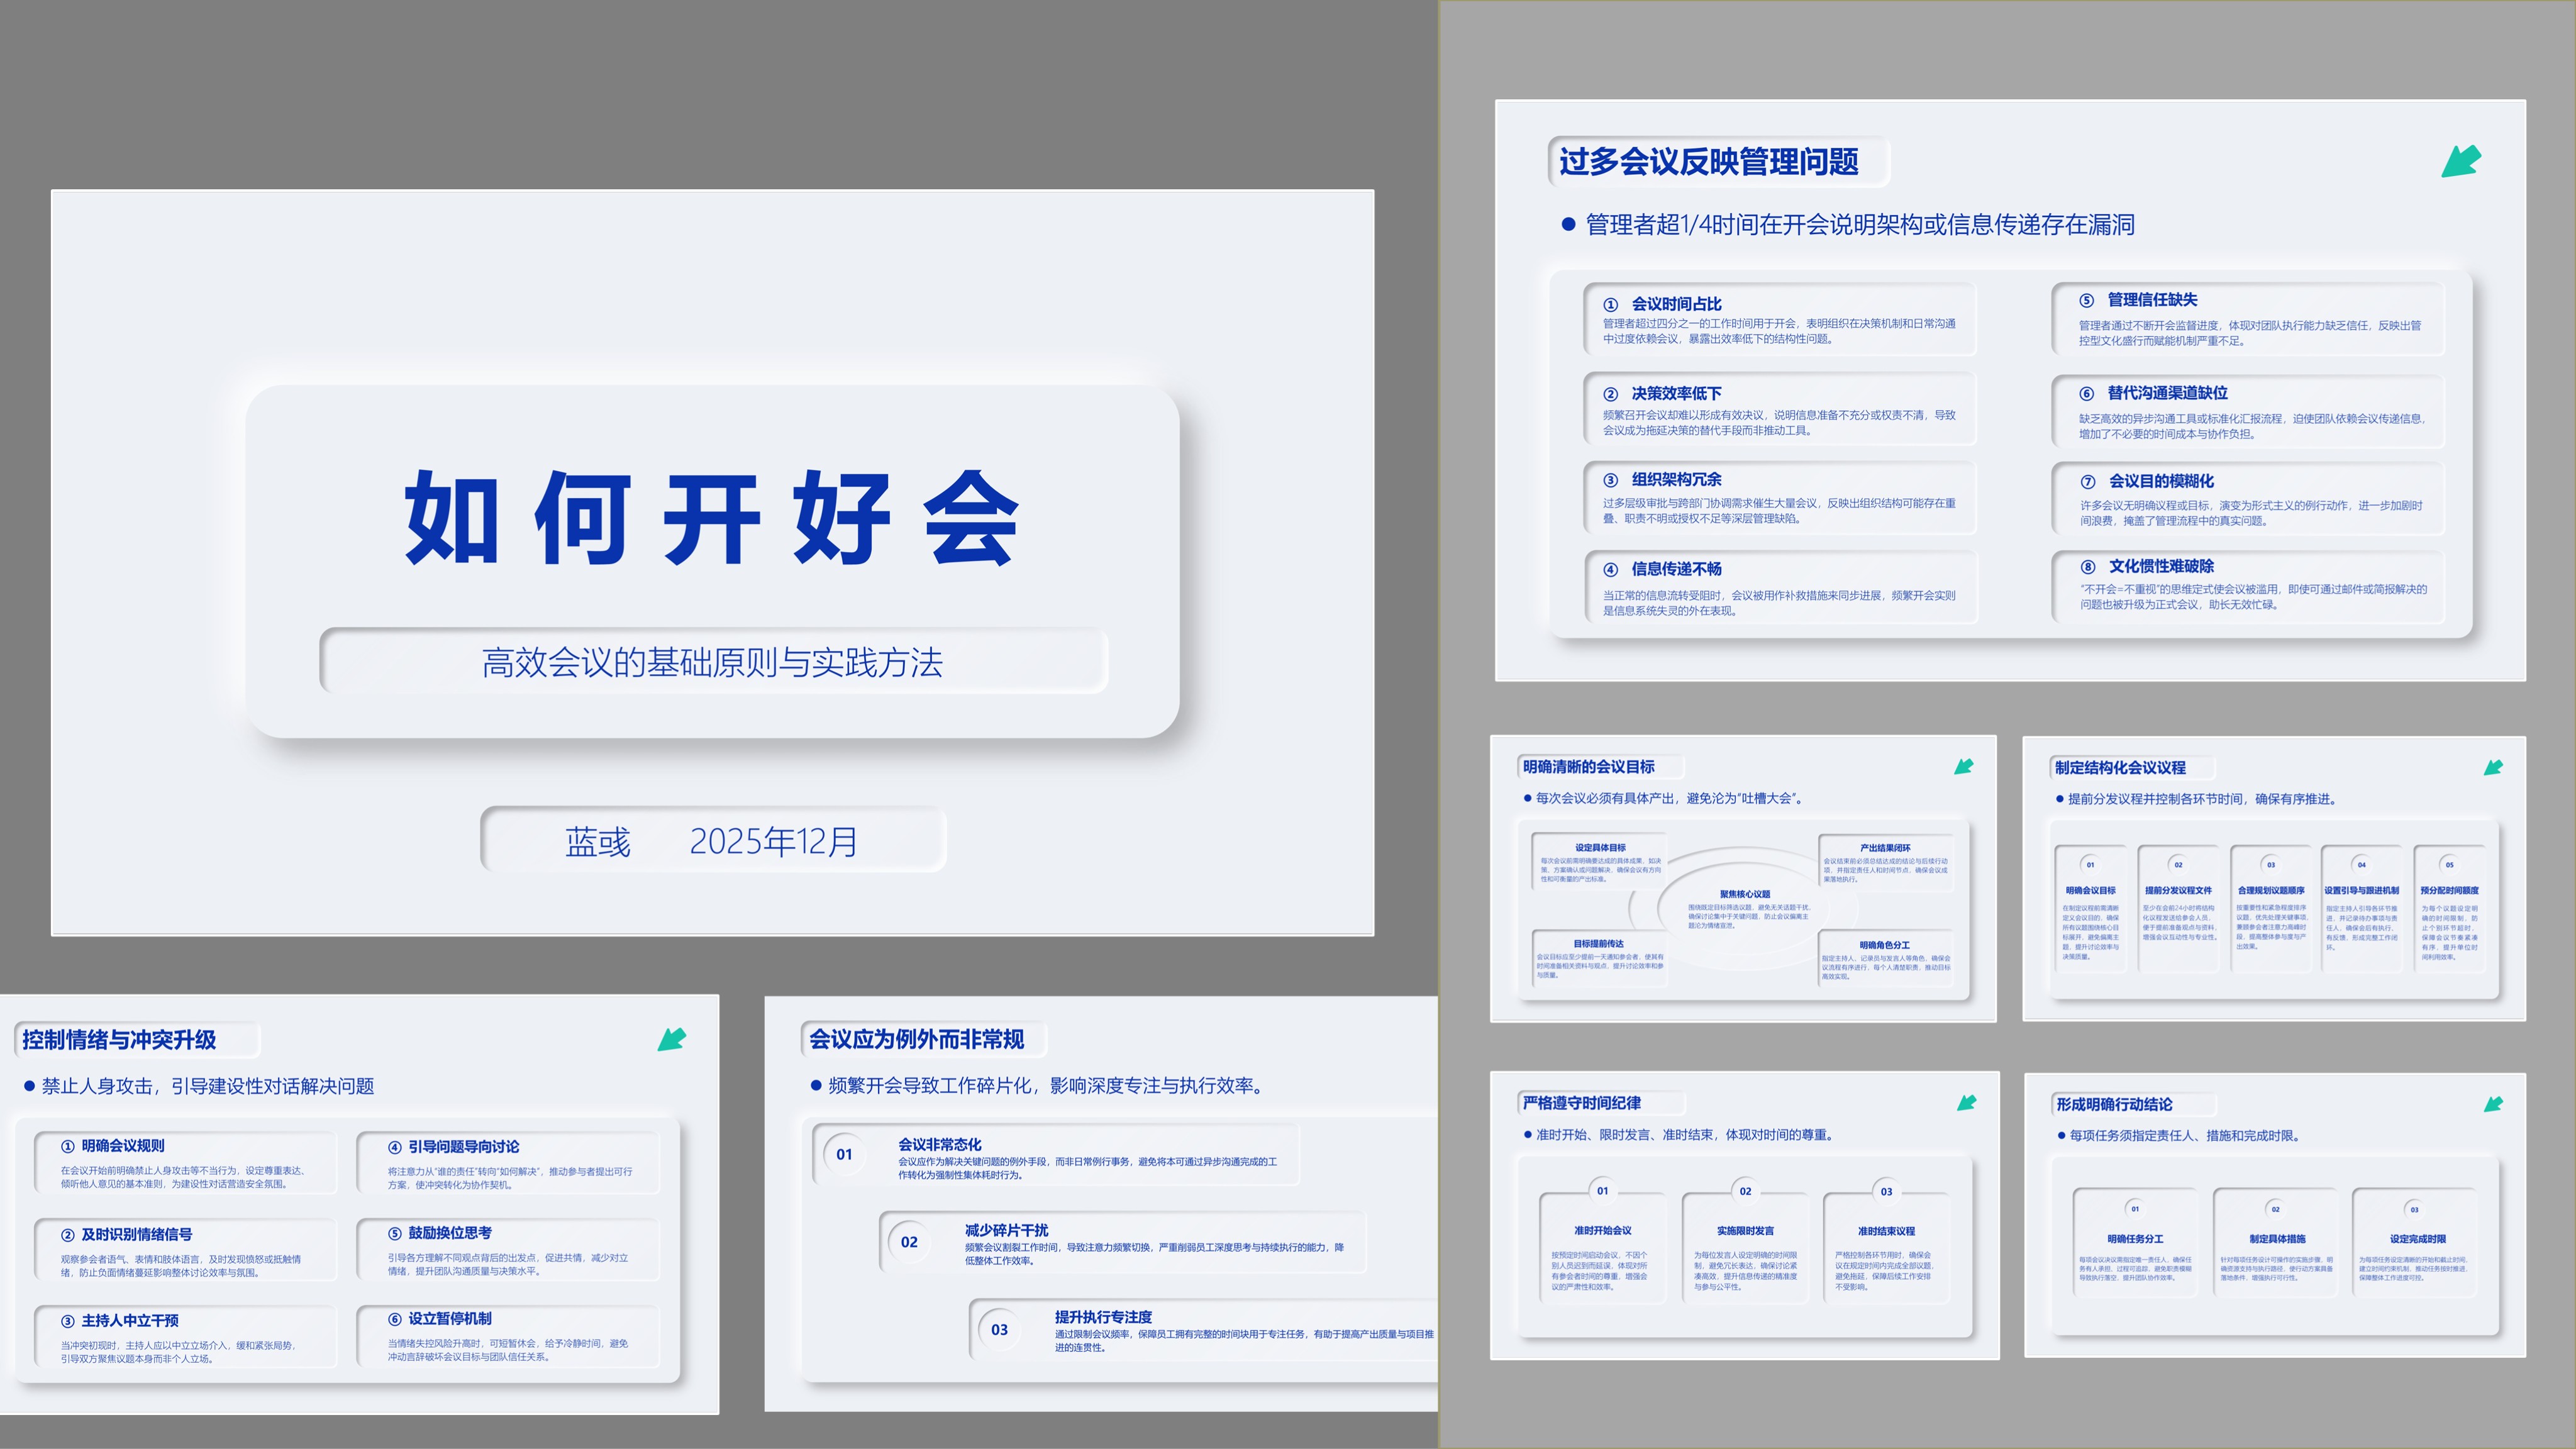Image resolution: width=2576 pixels, height=1449 pixels.
Task: Click green arrow icon on 制定结构化会议议程 slide
Action: pos(2493,767)
